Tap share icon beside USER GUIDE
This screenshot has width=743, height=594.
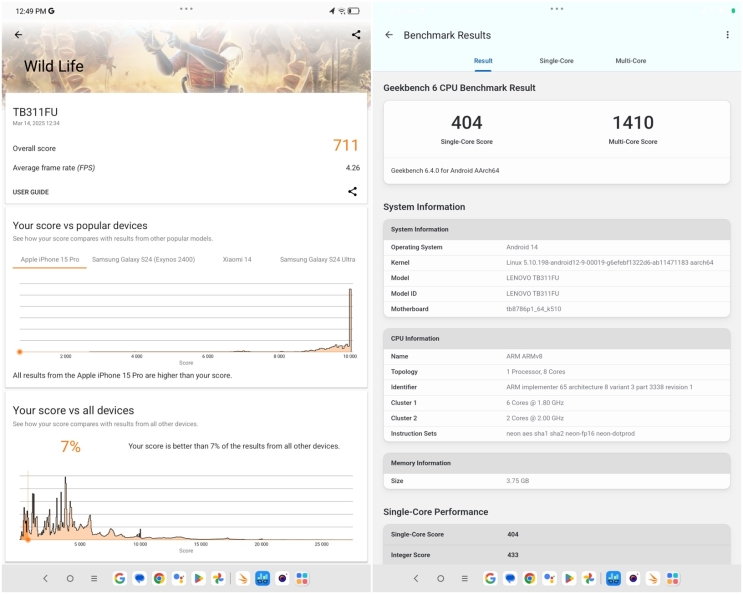point(352,192)
